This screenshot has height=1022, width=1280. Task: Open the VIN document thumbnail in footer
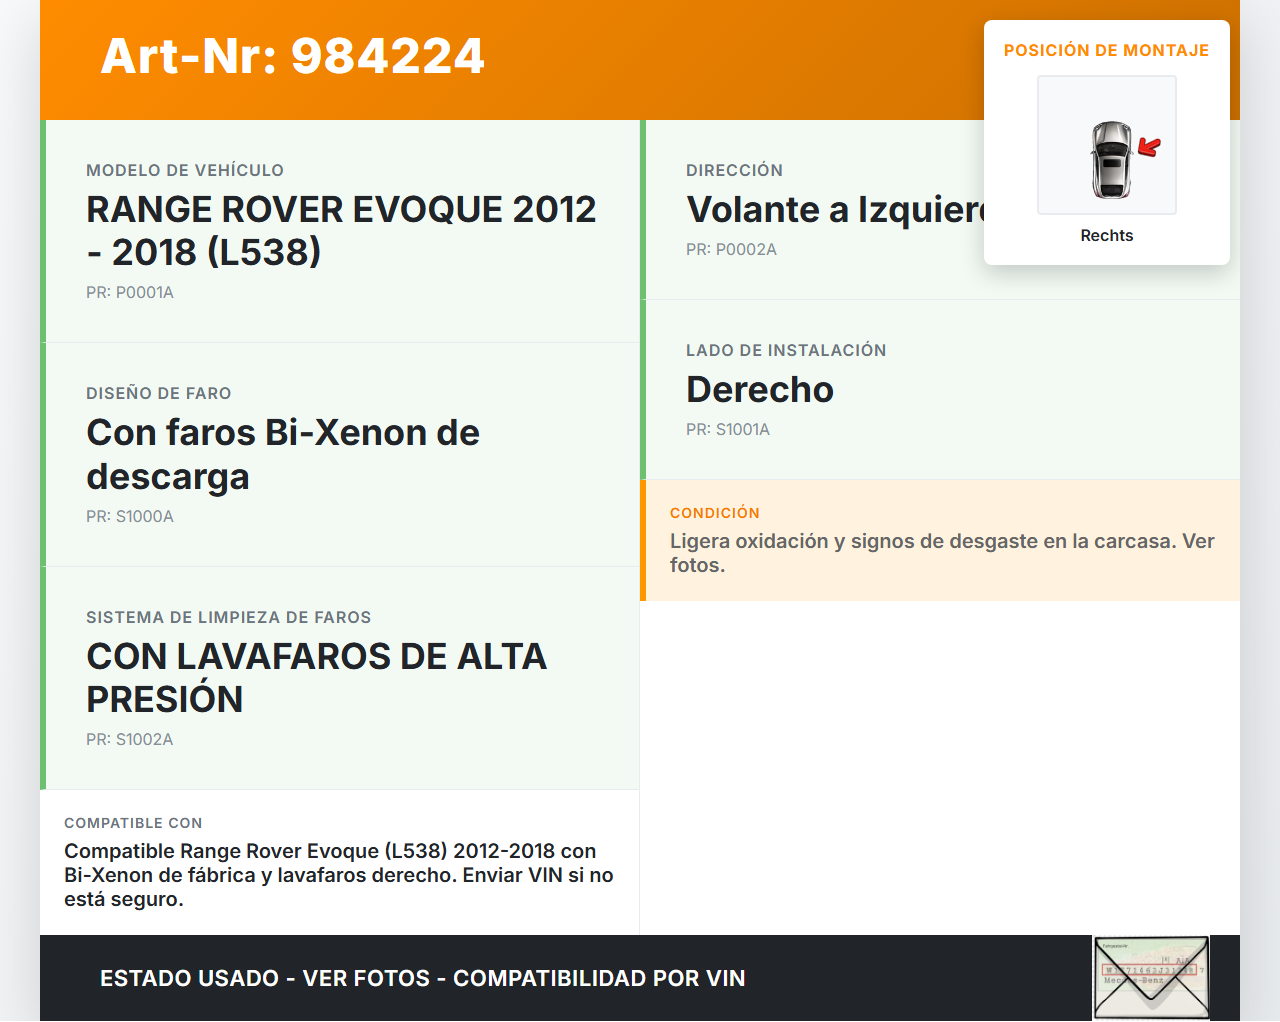pyautogui.click(x=1151, y=978)
